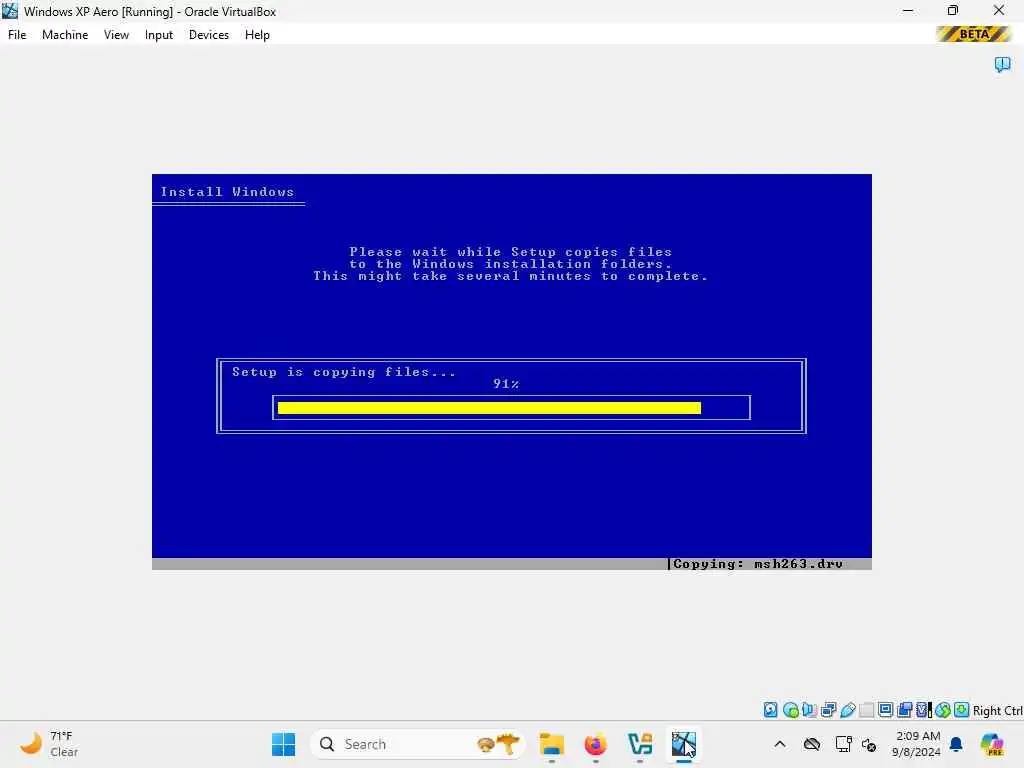Viewport: 1024px width, 768px height.
Task: Click the taskbar Search box
Action: [x=418, y=744]
